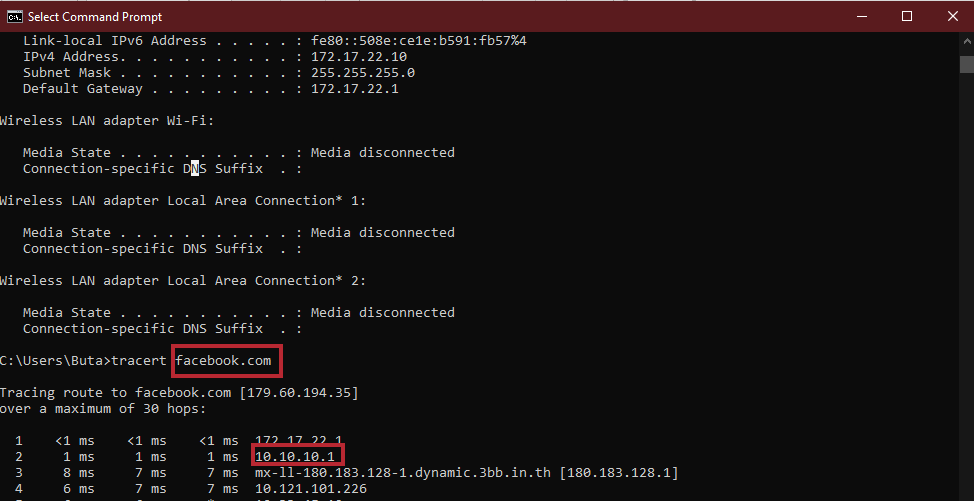Click the Select Command Prompt title text
The image size is (974, 501).
pyautogui.click(x=94, y=17)
